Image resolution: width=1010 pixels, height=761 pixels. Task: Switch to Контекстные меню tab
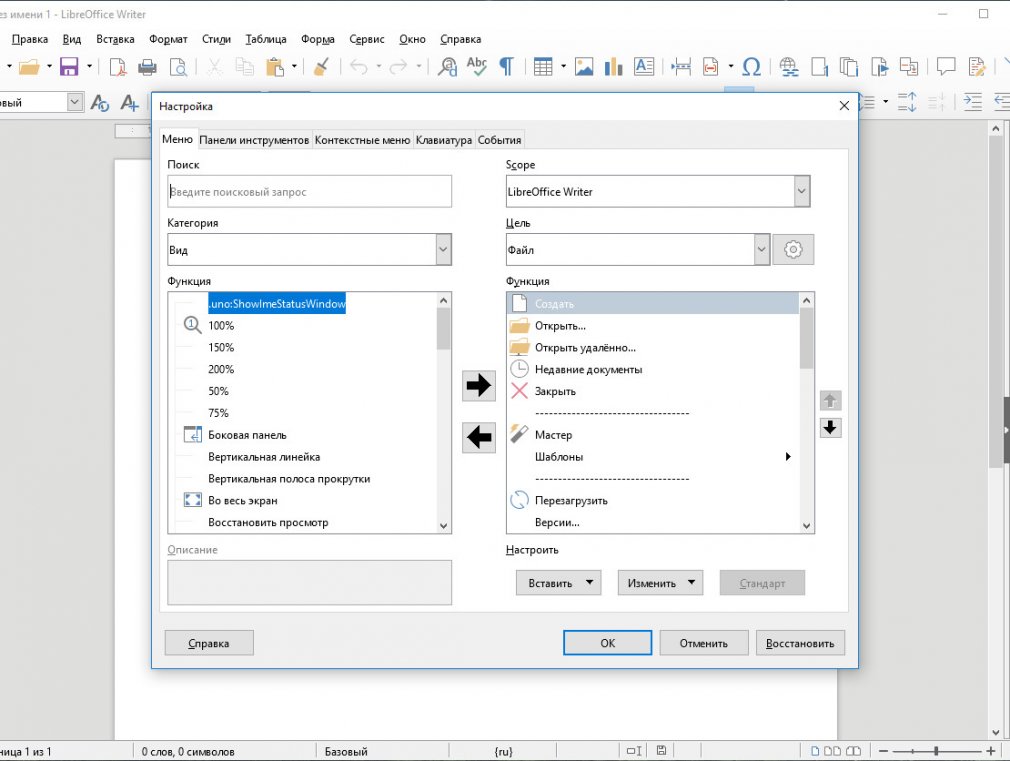click(362, 140)
